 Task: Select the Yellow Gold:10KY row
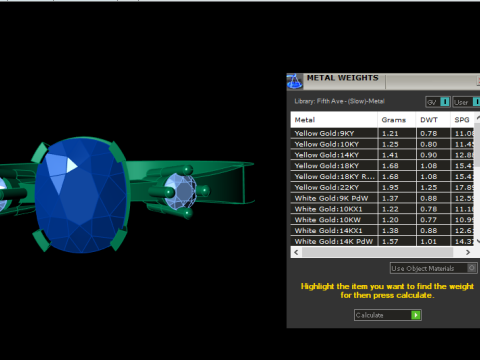[x=382, y=144]
